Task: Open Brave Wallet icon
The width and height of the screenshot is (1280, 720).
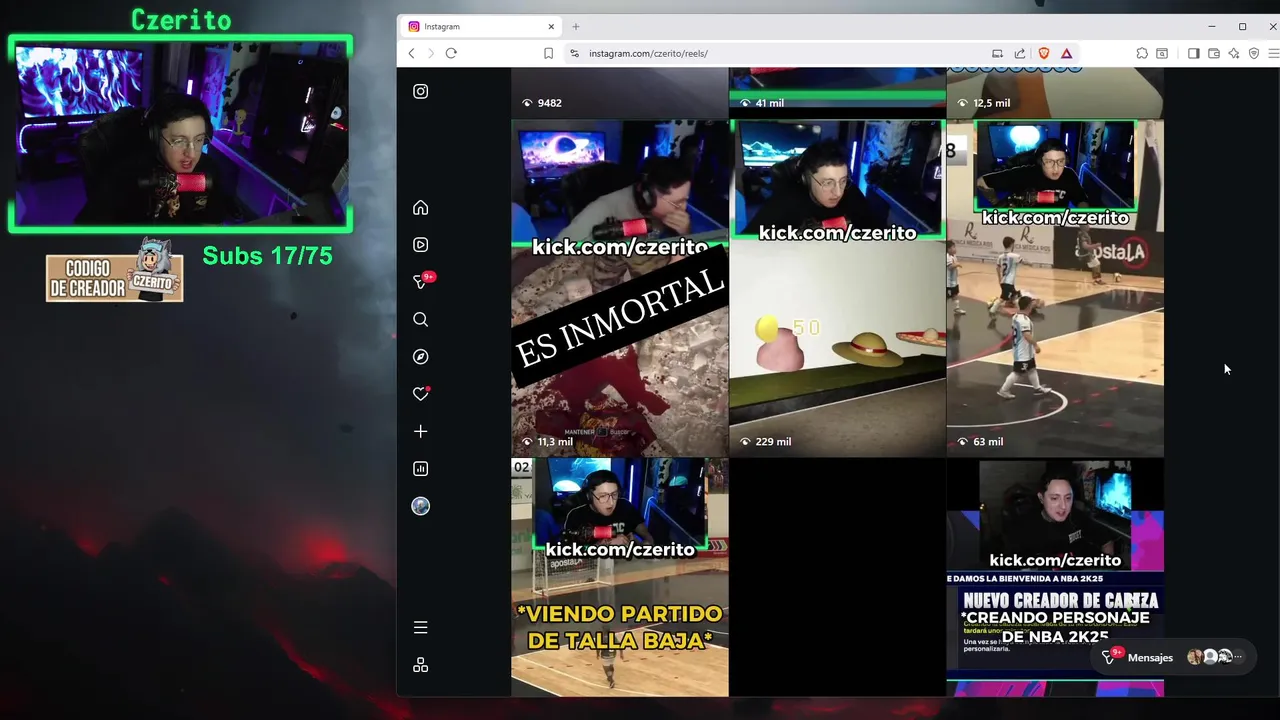Action: pyautogui.click(x=1214, y=53)
